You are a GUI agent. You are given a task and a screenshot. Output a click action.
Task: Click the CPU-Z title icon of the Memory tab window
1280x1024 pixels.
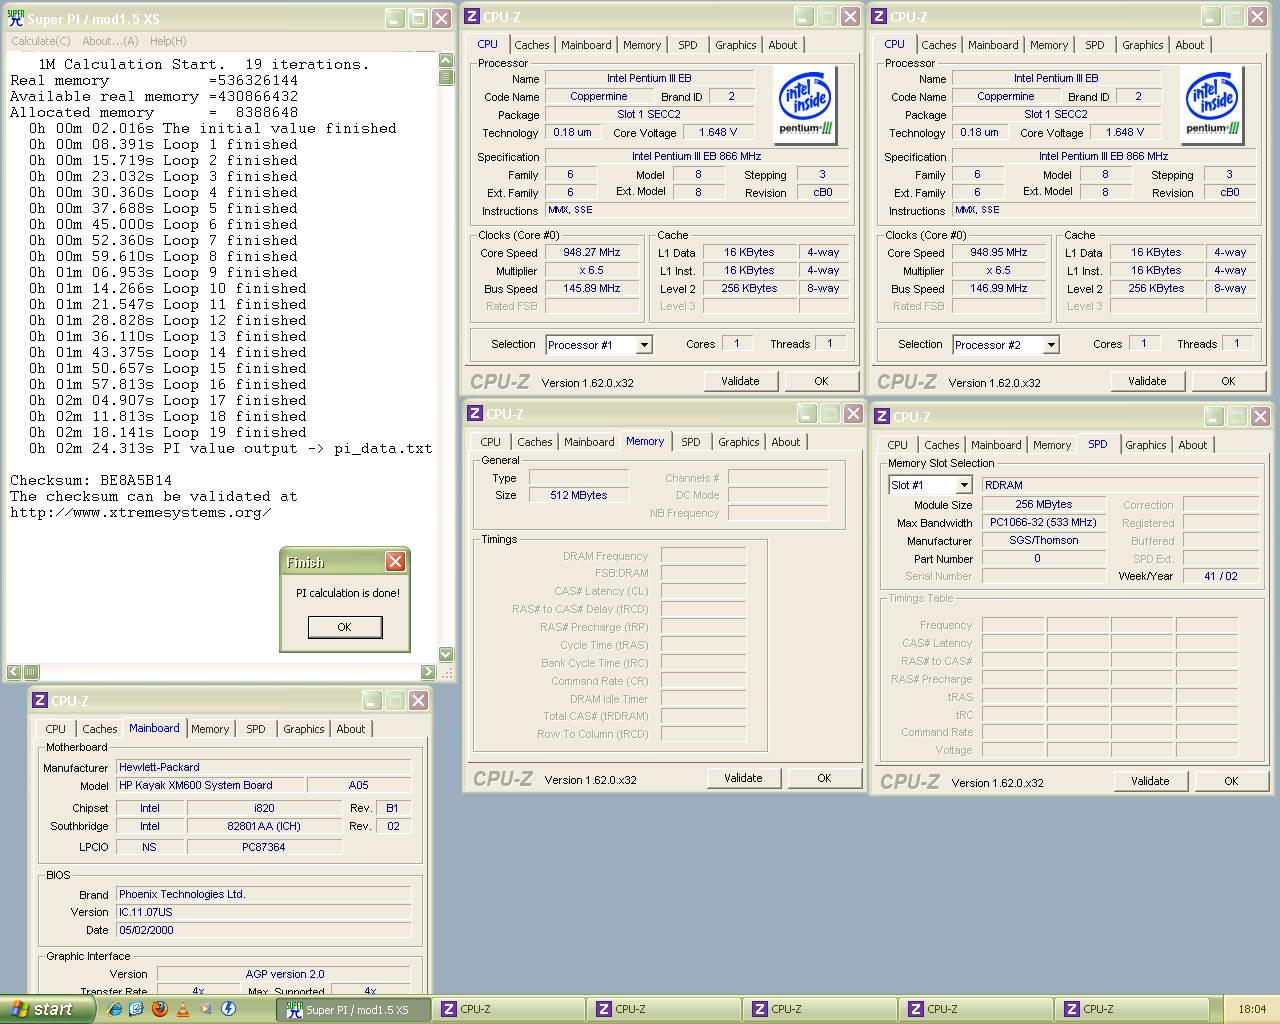tap(475, 413)
